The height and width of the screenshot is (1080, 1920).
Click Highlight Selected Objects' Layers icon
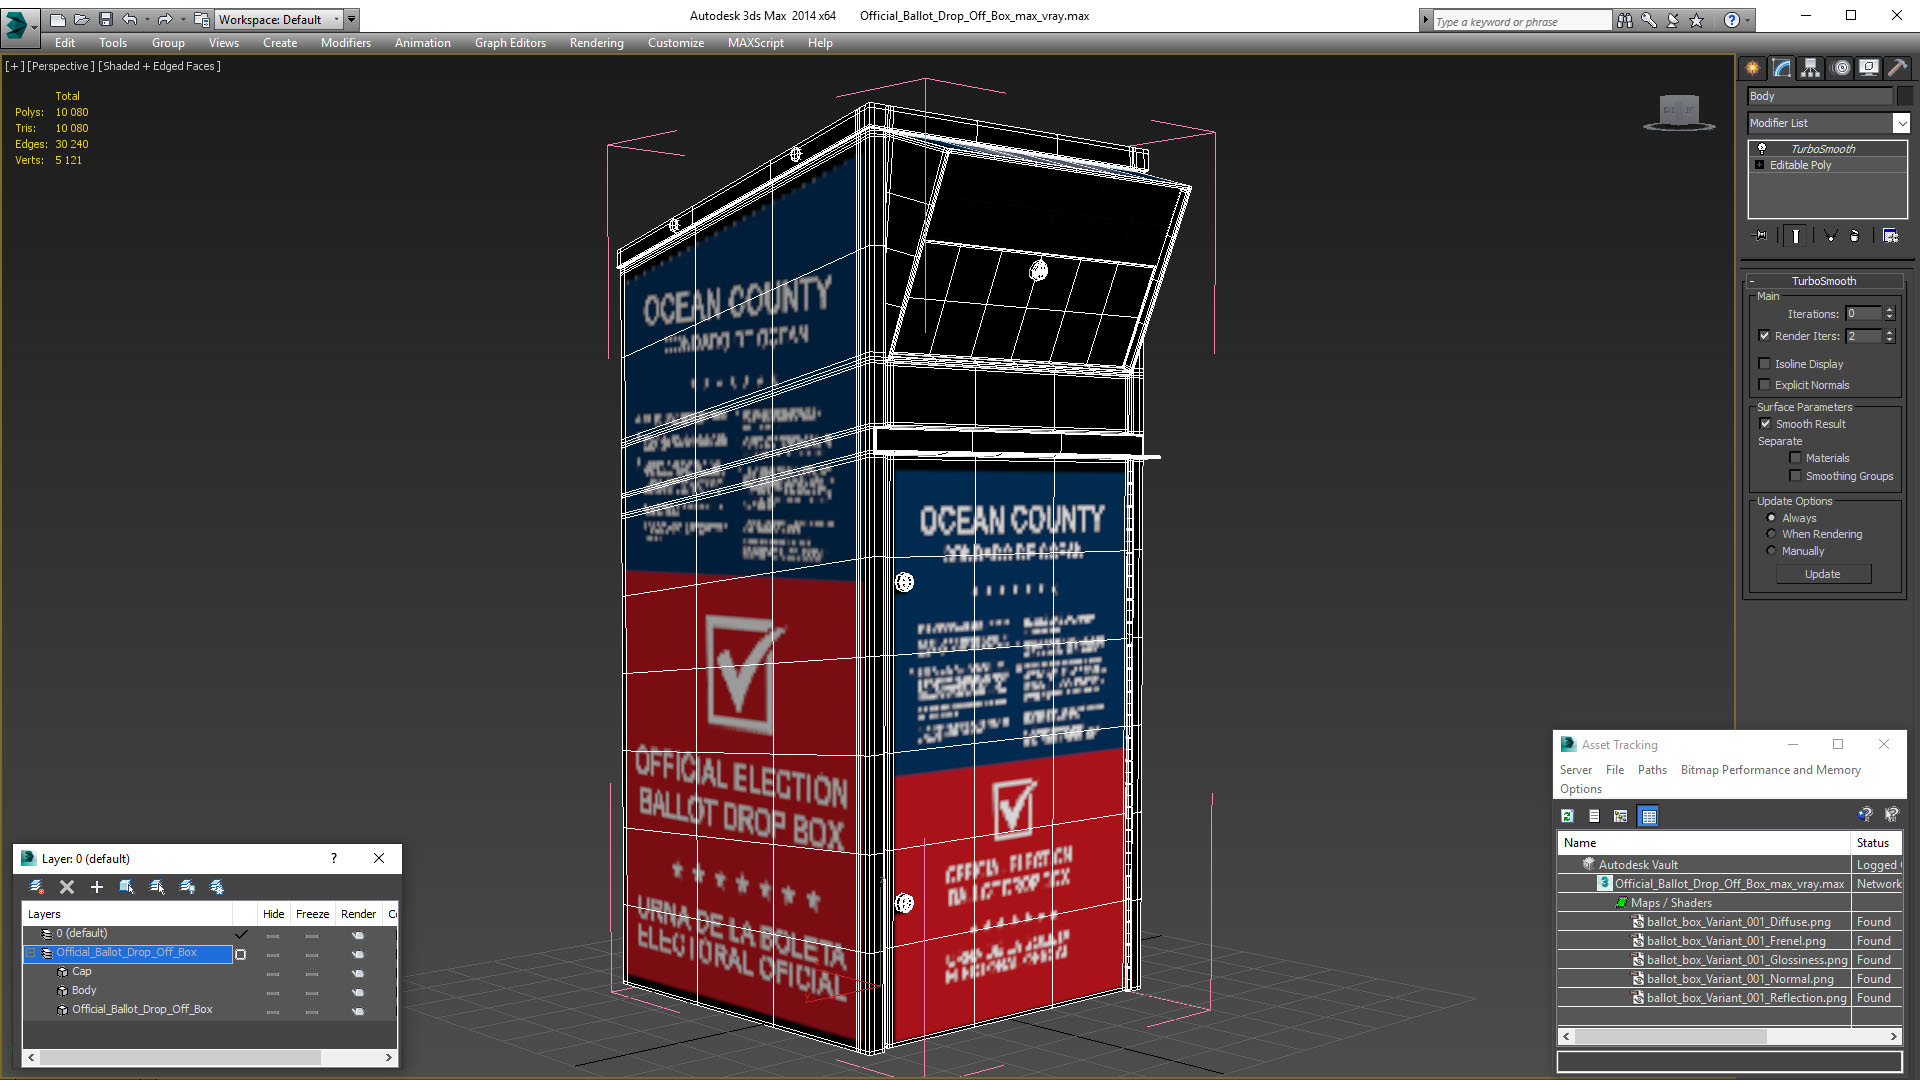pos(157,887)
